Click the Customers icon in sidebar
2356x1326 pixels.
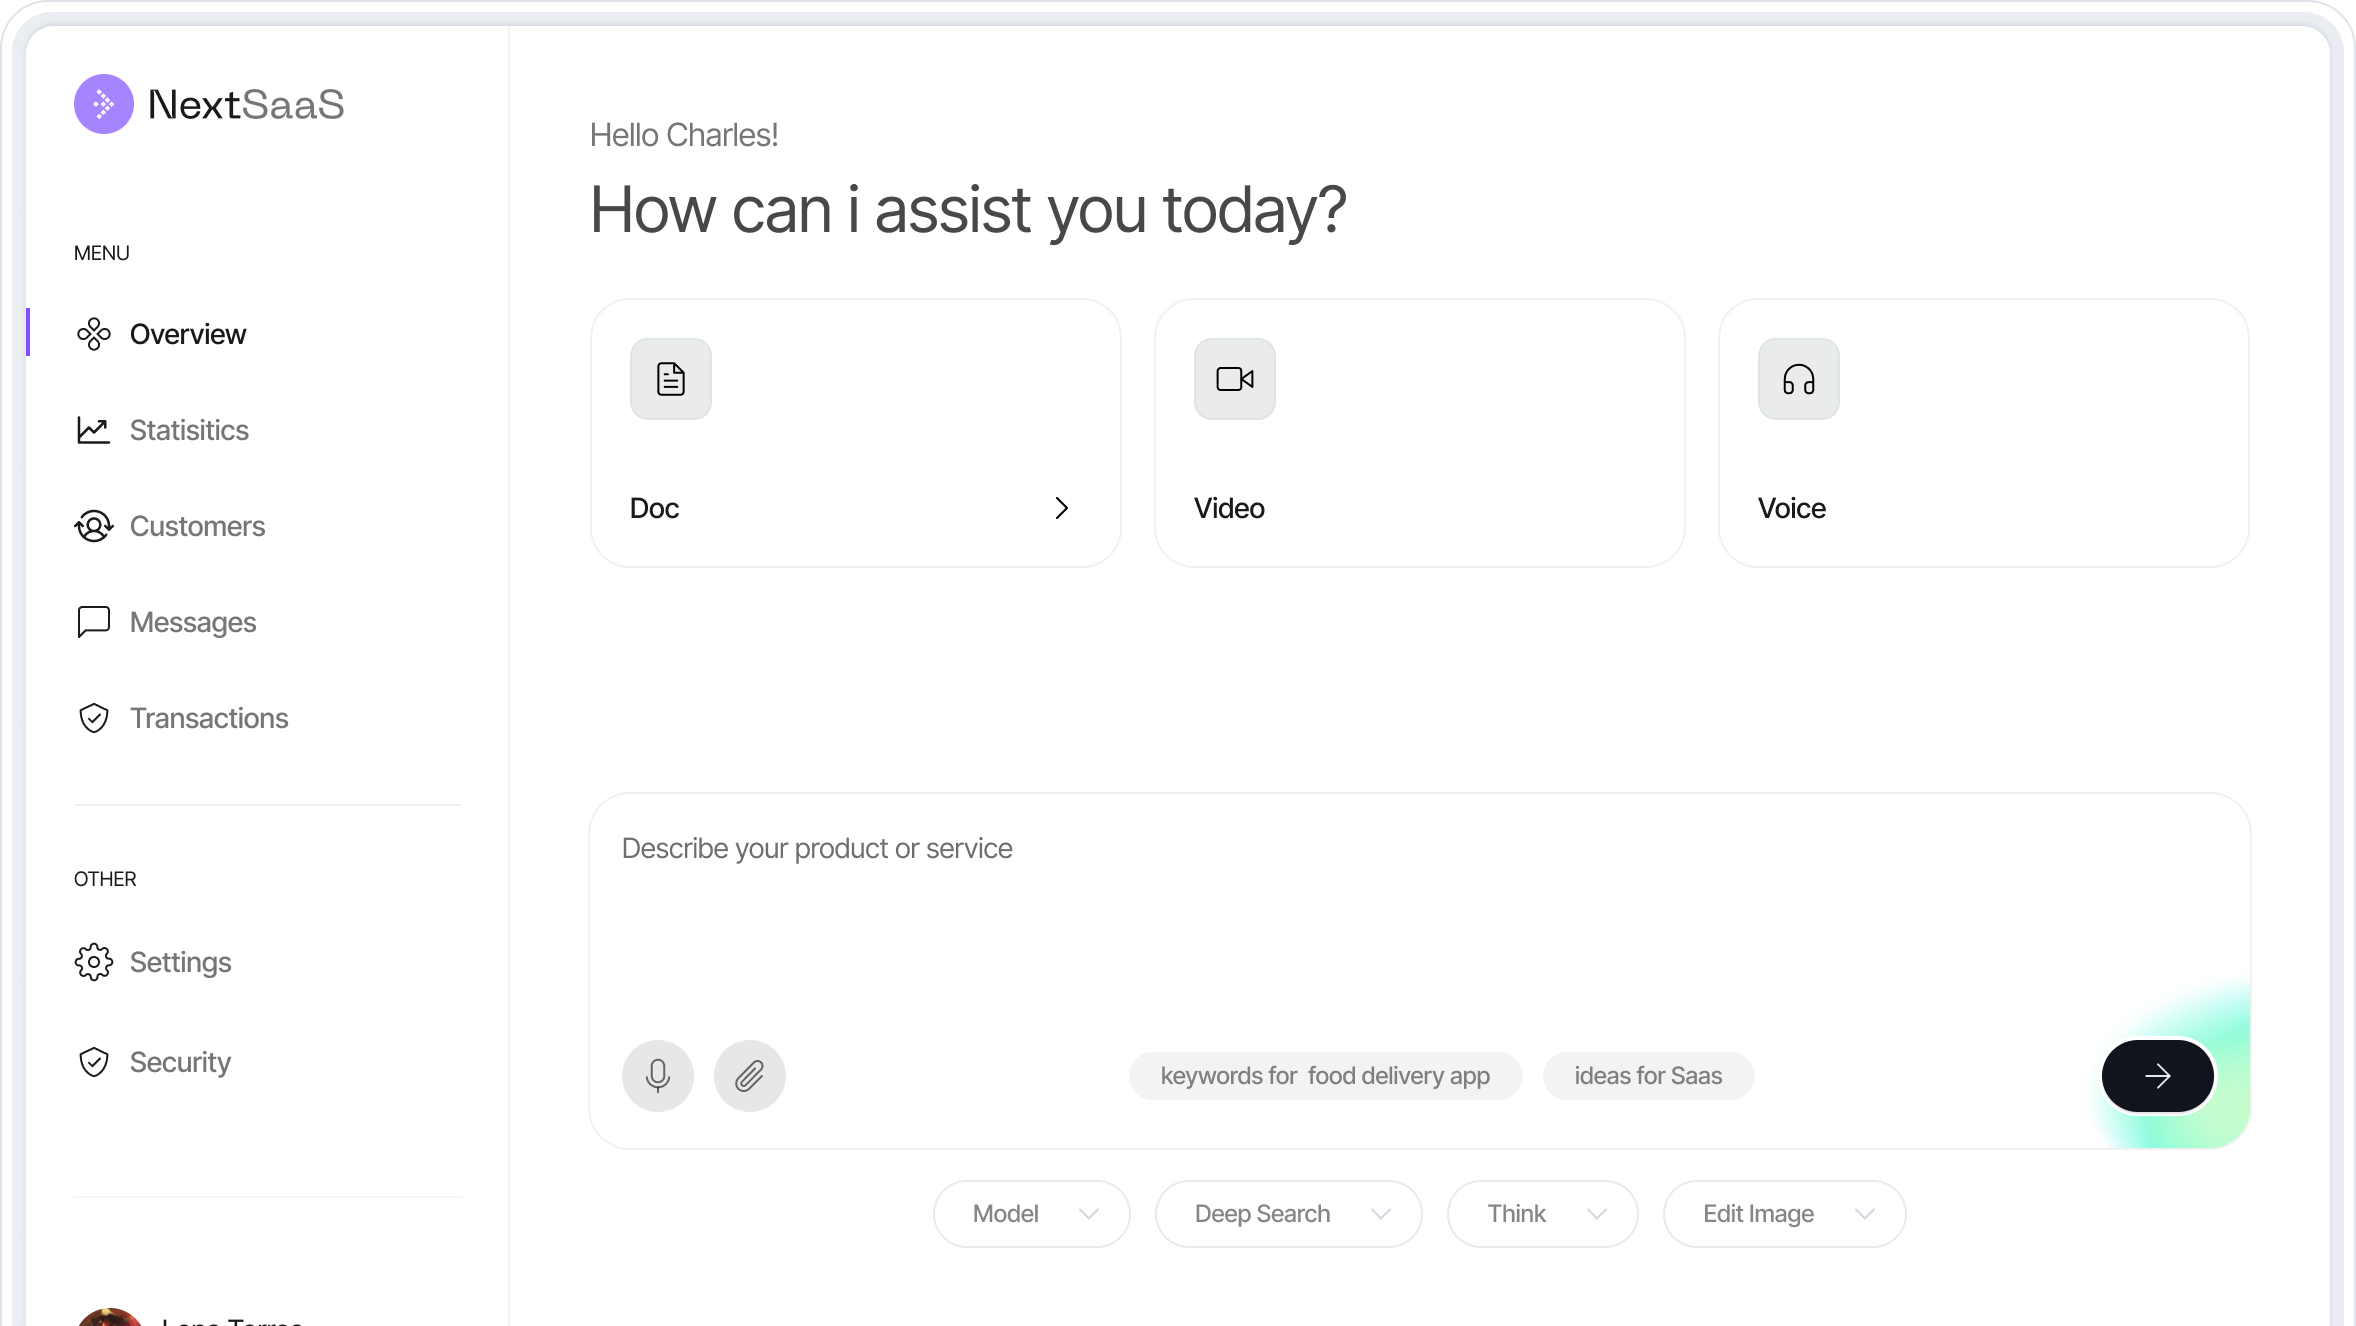point(94,526)
